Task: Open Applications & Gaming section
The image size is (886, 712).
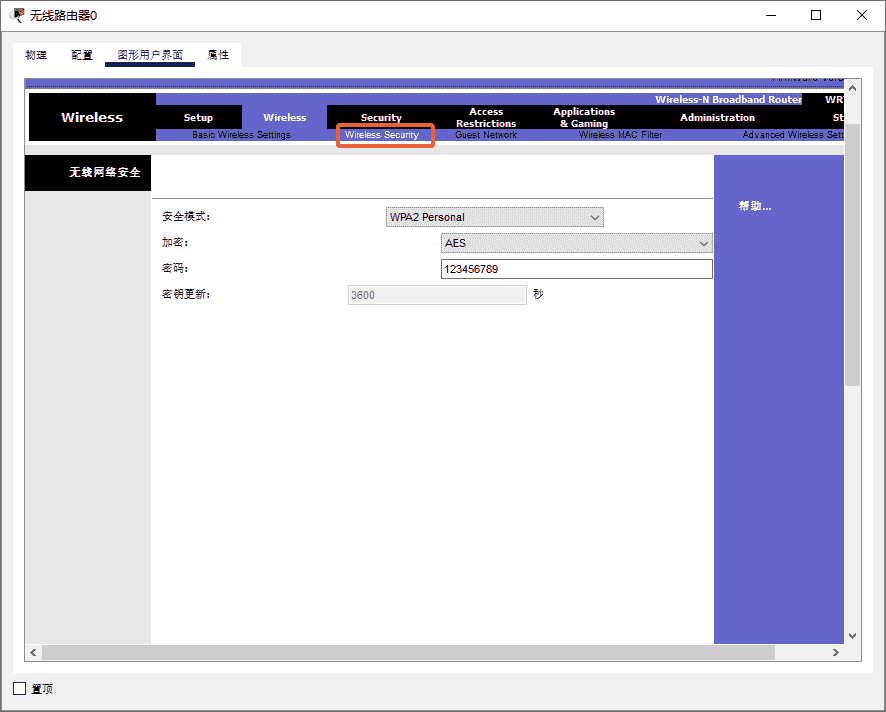Action: tap(584, 118)
